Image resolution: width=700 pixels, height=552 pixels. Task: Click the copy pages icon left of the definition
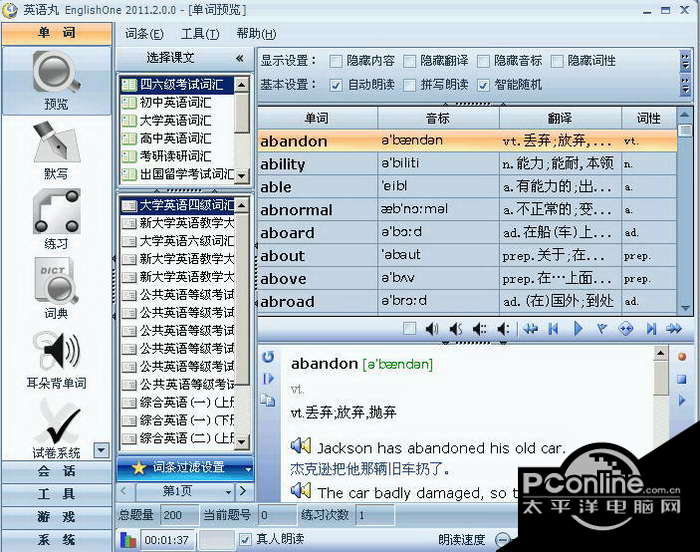click(x=268, y=400)
